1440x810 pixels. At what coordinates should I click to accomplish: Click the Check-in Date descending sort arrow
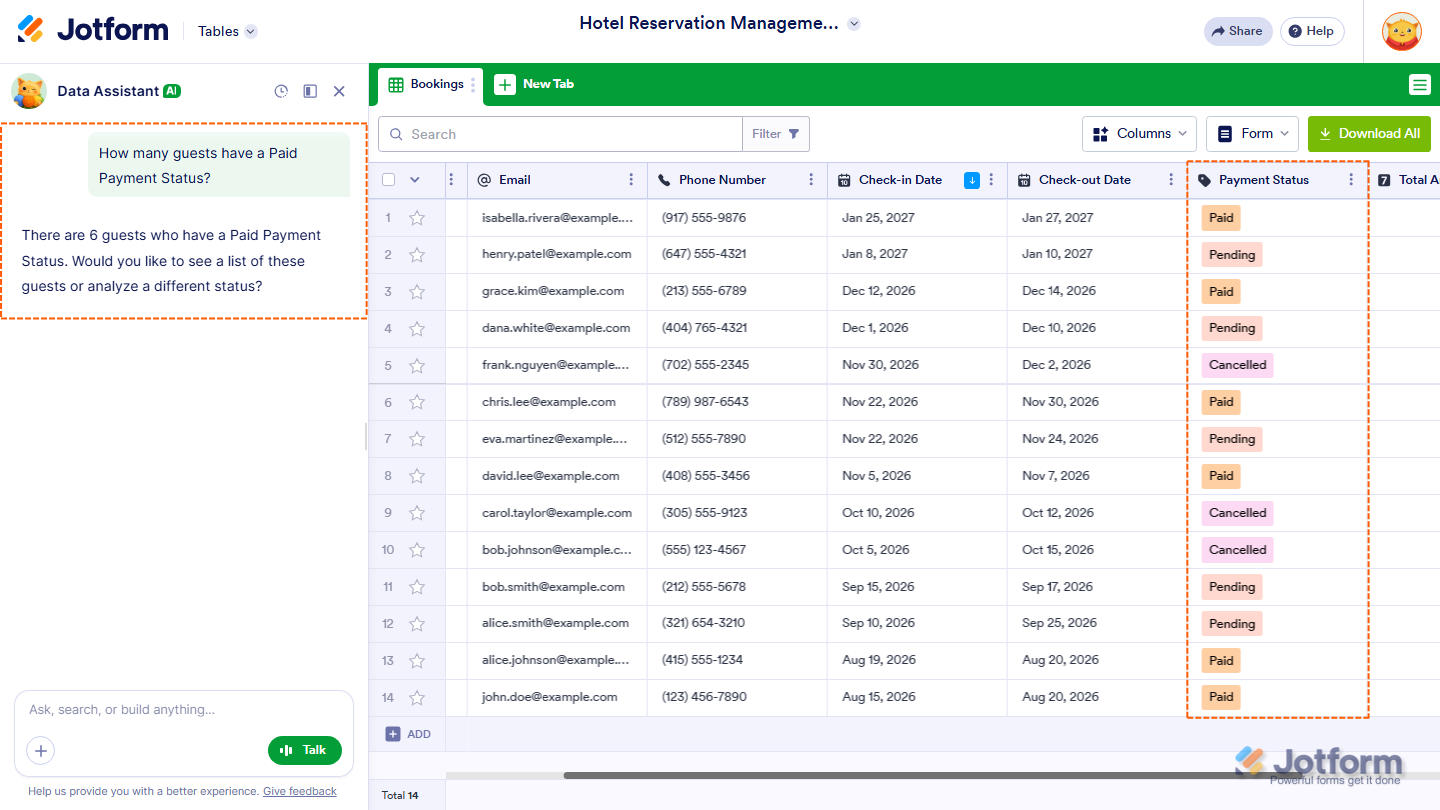coord(971,180)
